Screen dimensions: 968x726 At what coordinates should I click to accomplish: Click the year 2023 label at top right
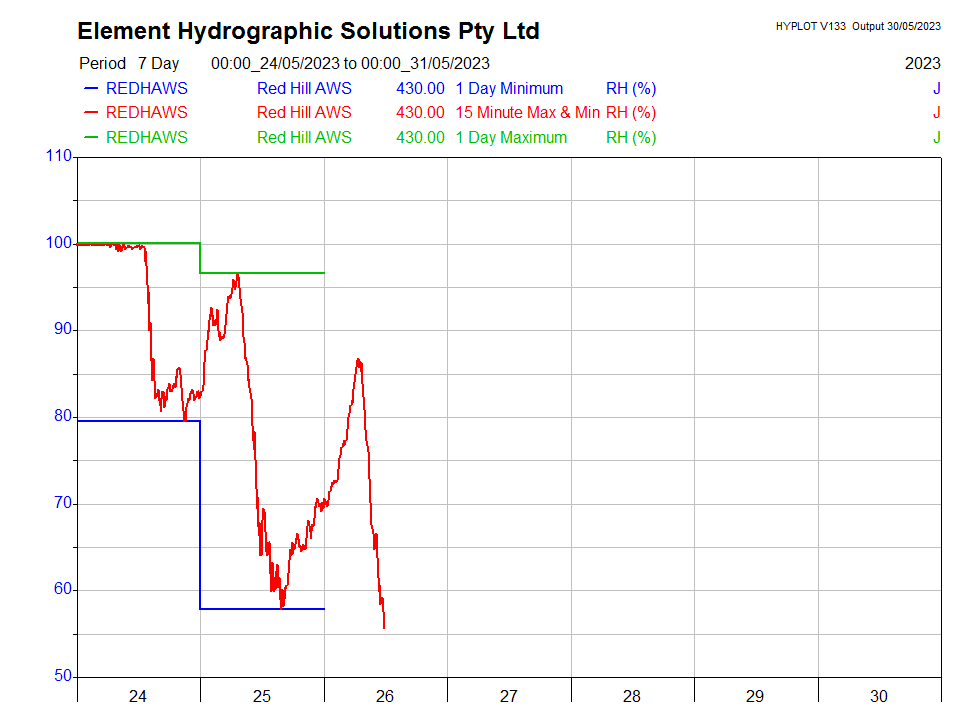point(922,63)
